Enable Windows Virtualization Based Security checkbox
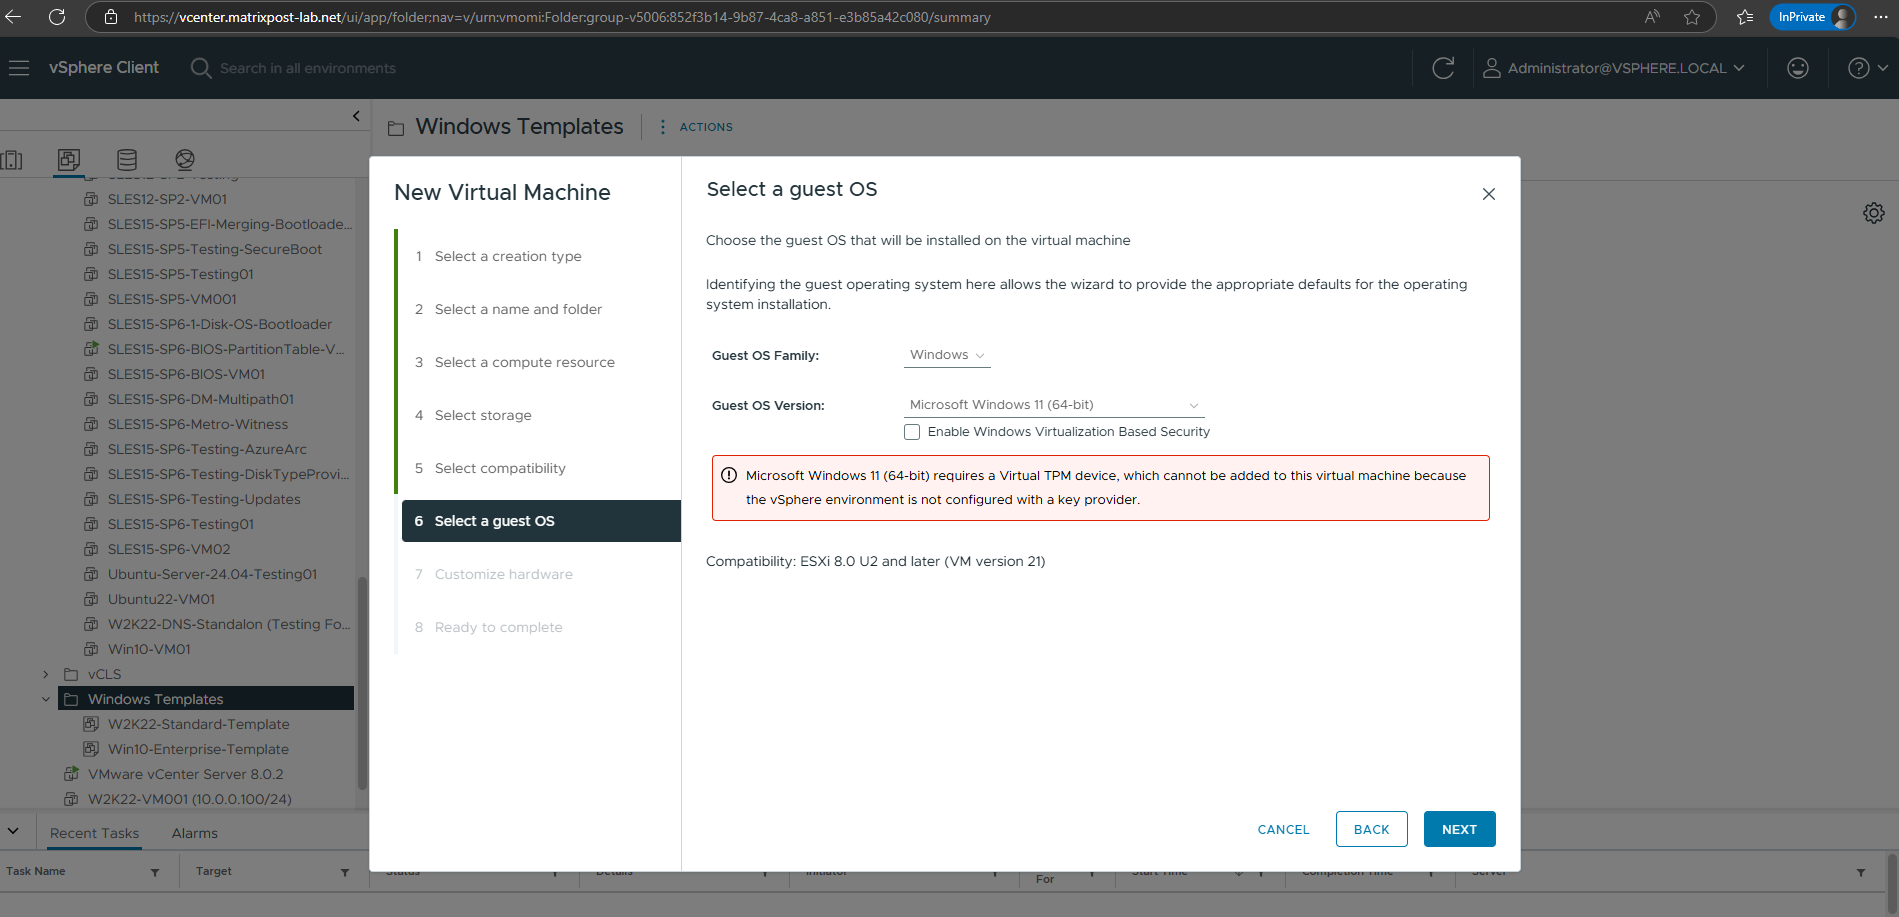 (x=912, y=432)
